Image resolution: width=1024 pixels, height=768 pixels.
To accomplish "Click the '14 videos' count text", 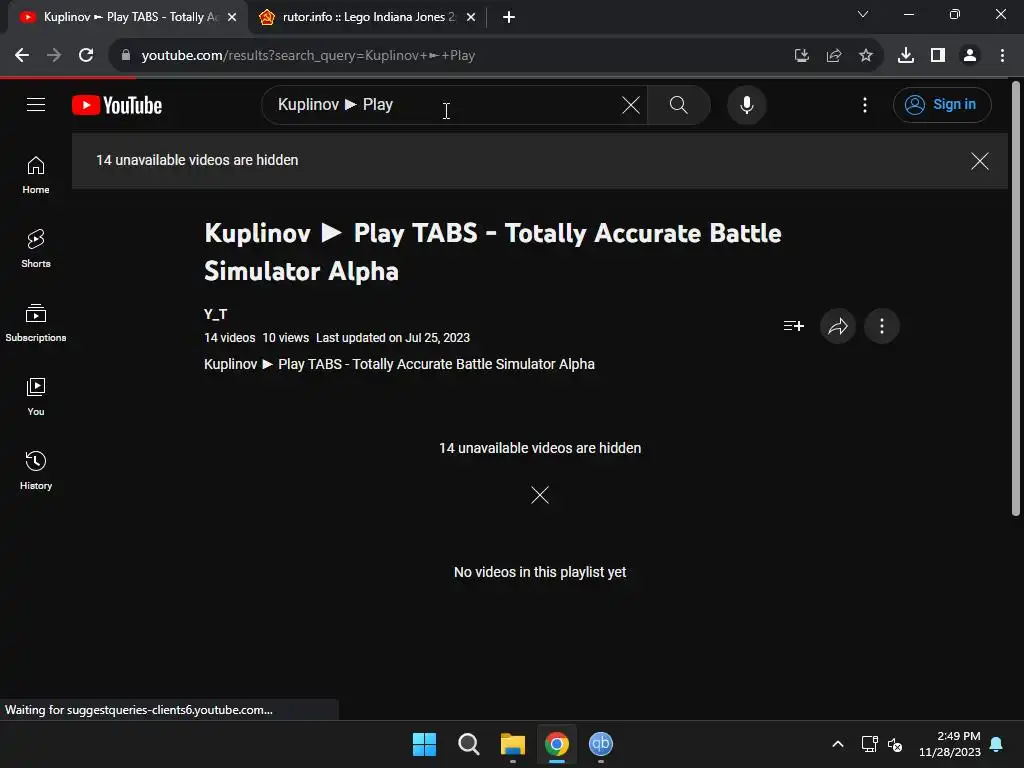I will 229,338.
